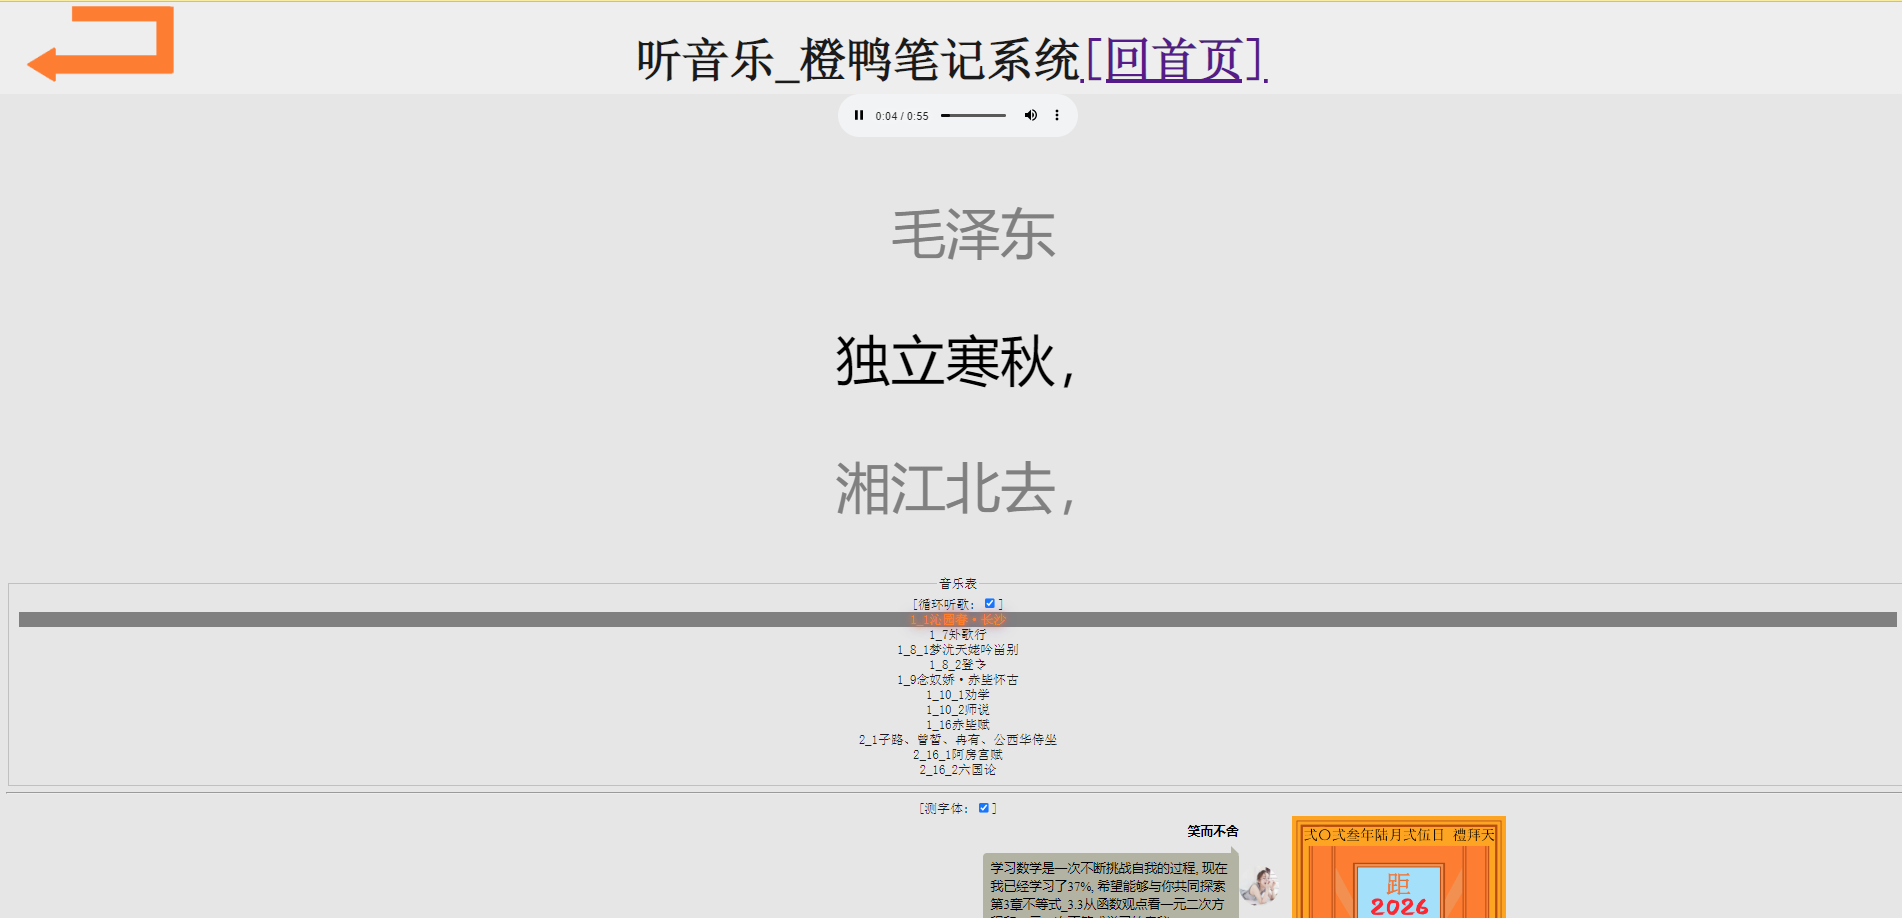
Task: Select 2_1子路、曾皙、冉有、公西华侍坐 song
Action: (x=957, y=739)
